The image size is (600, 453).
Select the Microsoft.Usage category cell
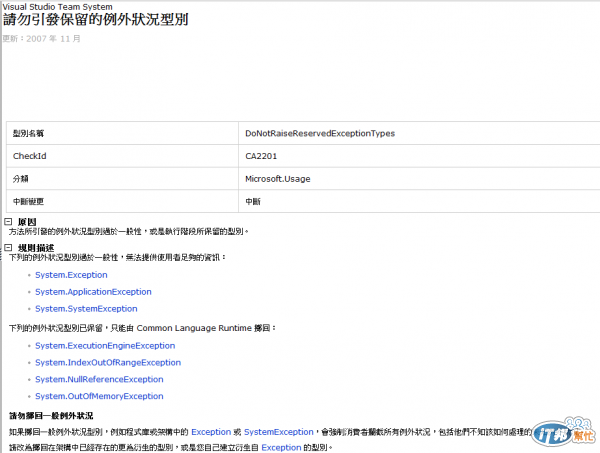(419, 179)
